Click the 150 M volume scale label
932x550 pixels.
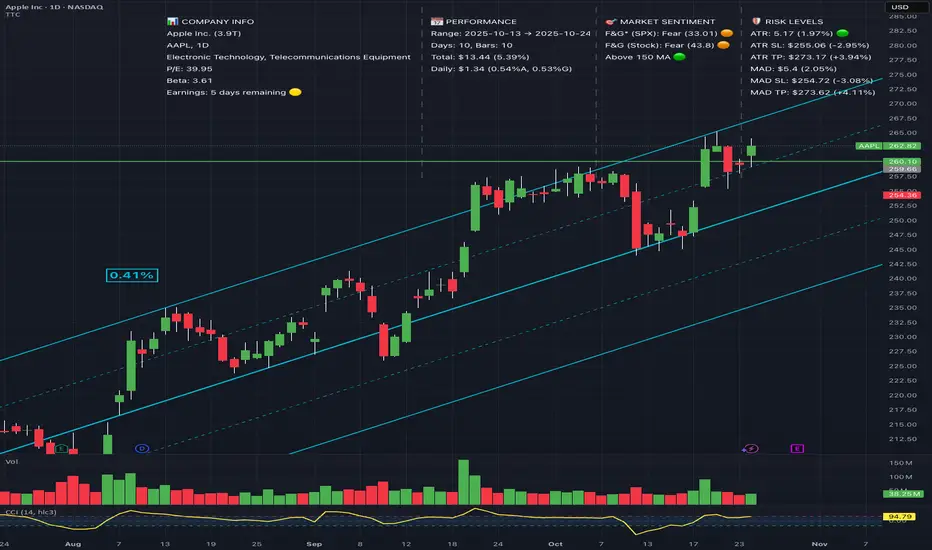point(900,463)
